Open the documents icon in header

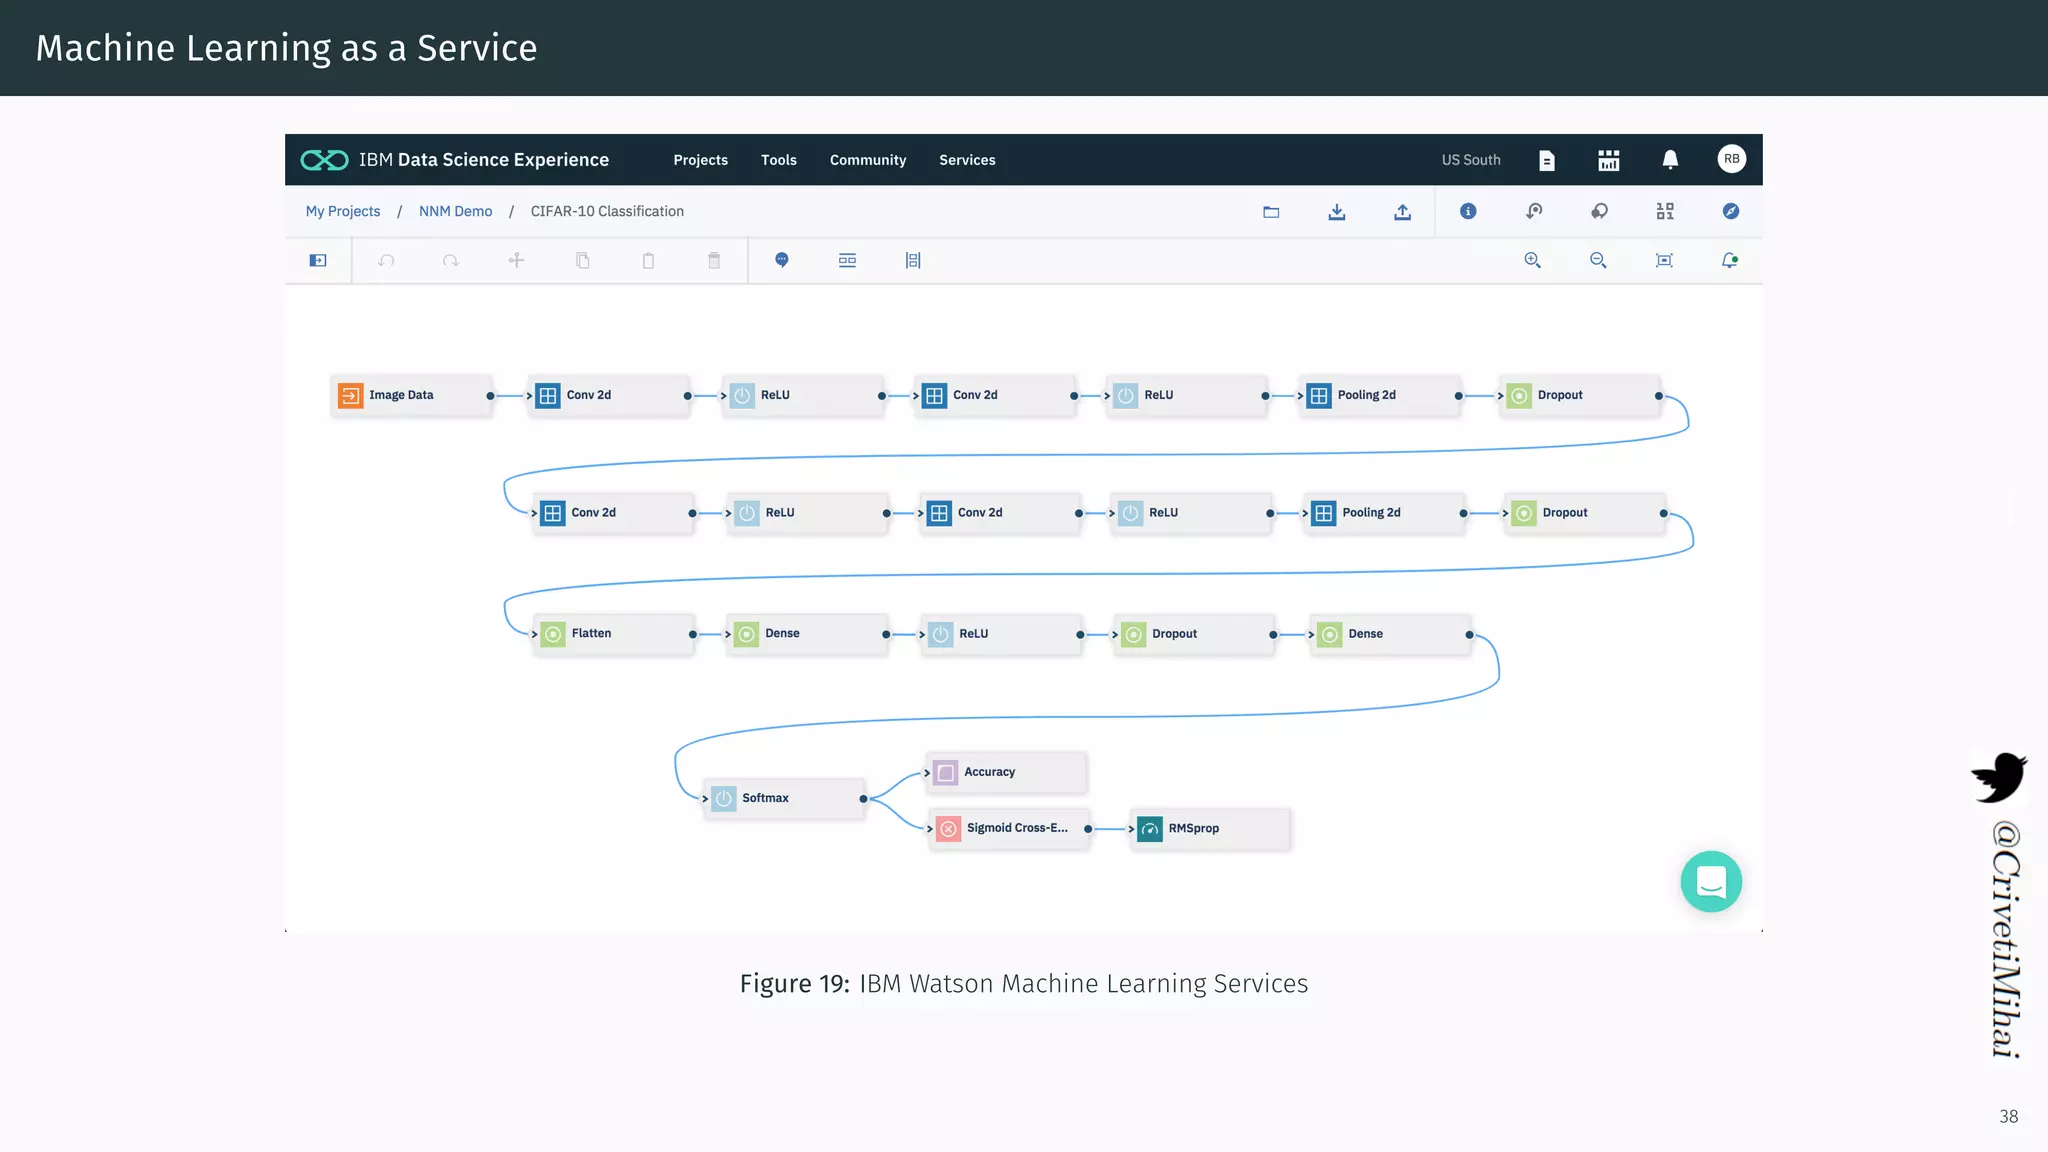coord(1546,160)
